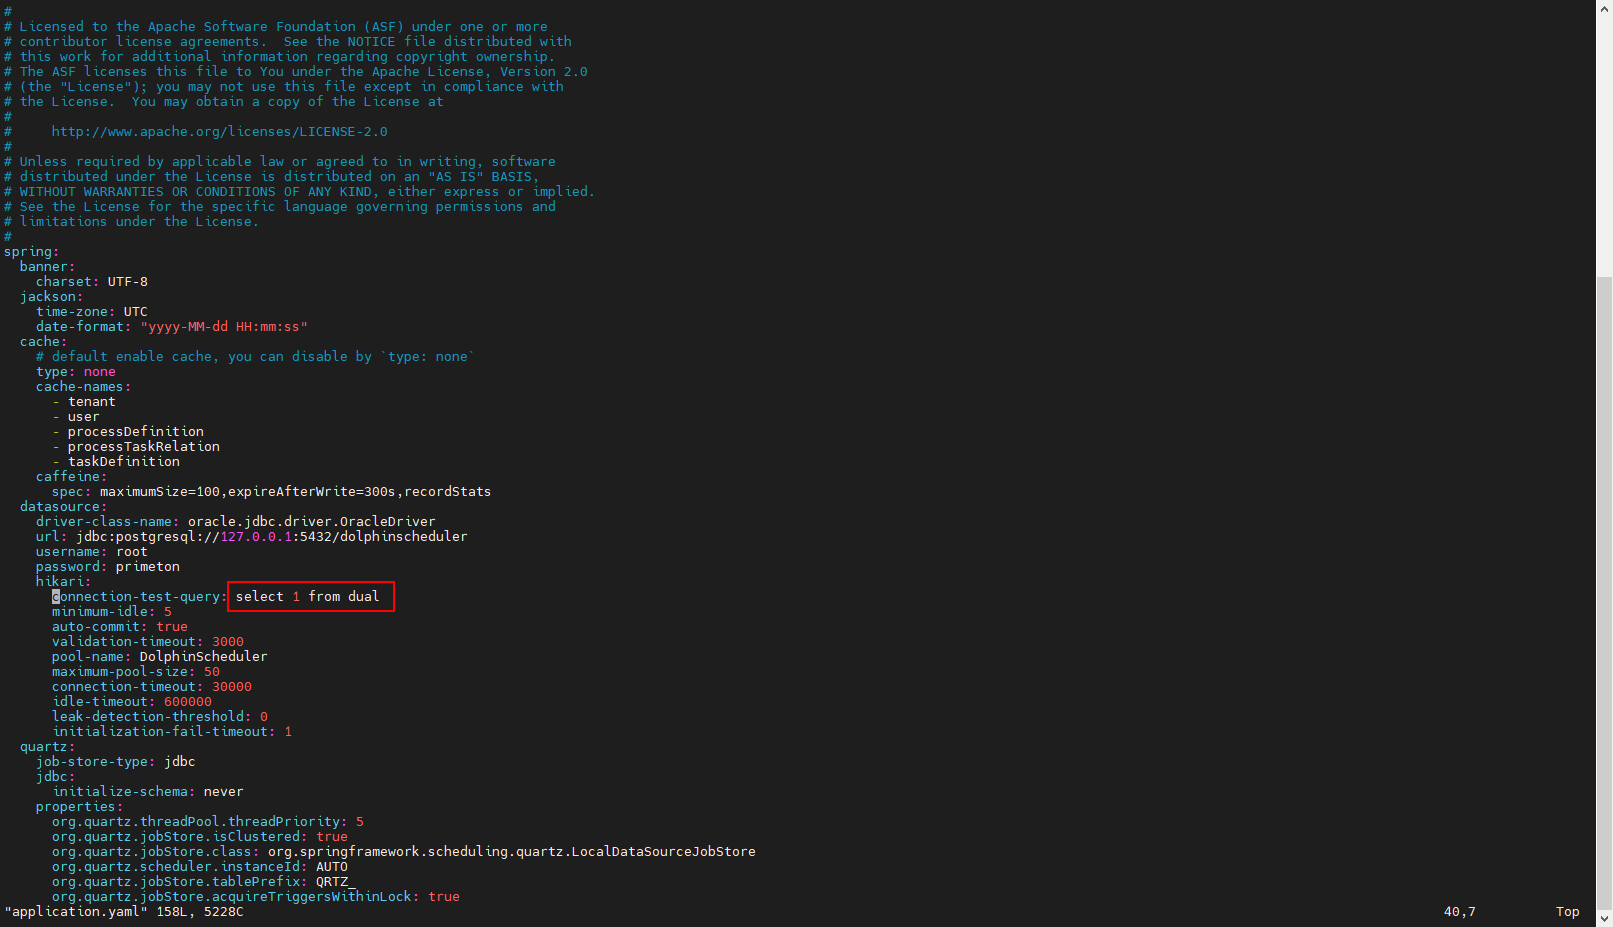Click the cache type none value
The height and width of the screenshot is (927, 1613).
click(x=99, y=372)
